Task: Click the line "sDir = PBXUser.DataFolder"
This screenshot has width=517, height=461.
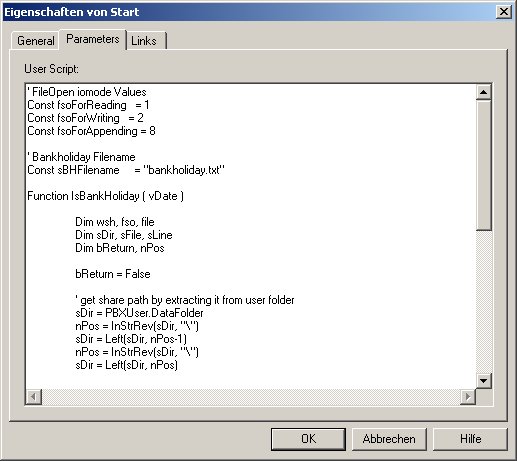Action: coord(139,313)
